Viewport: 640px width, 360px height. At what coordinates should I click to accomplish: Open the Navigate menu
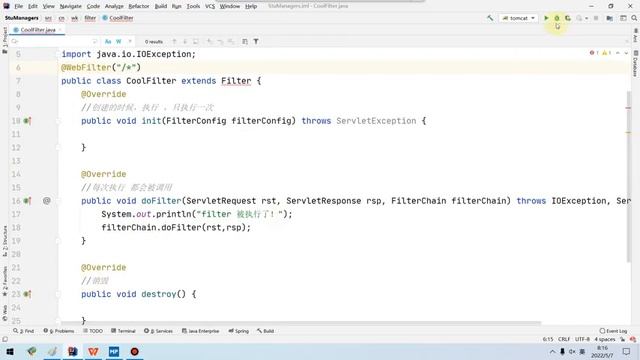point(71,6)
